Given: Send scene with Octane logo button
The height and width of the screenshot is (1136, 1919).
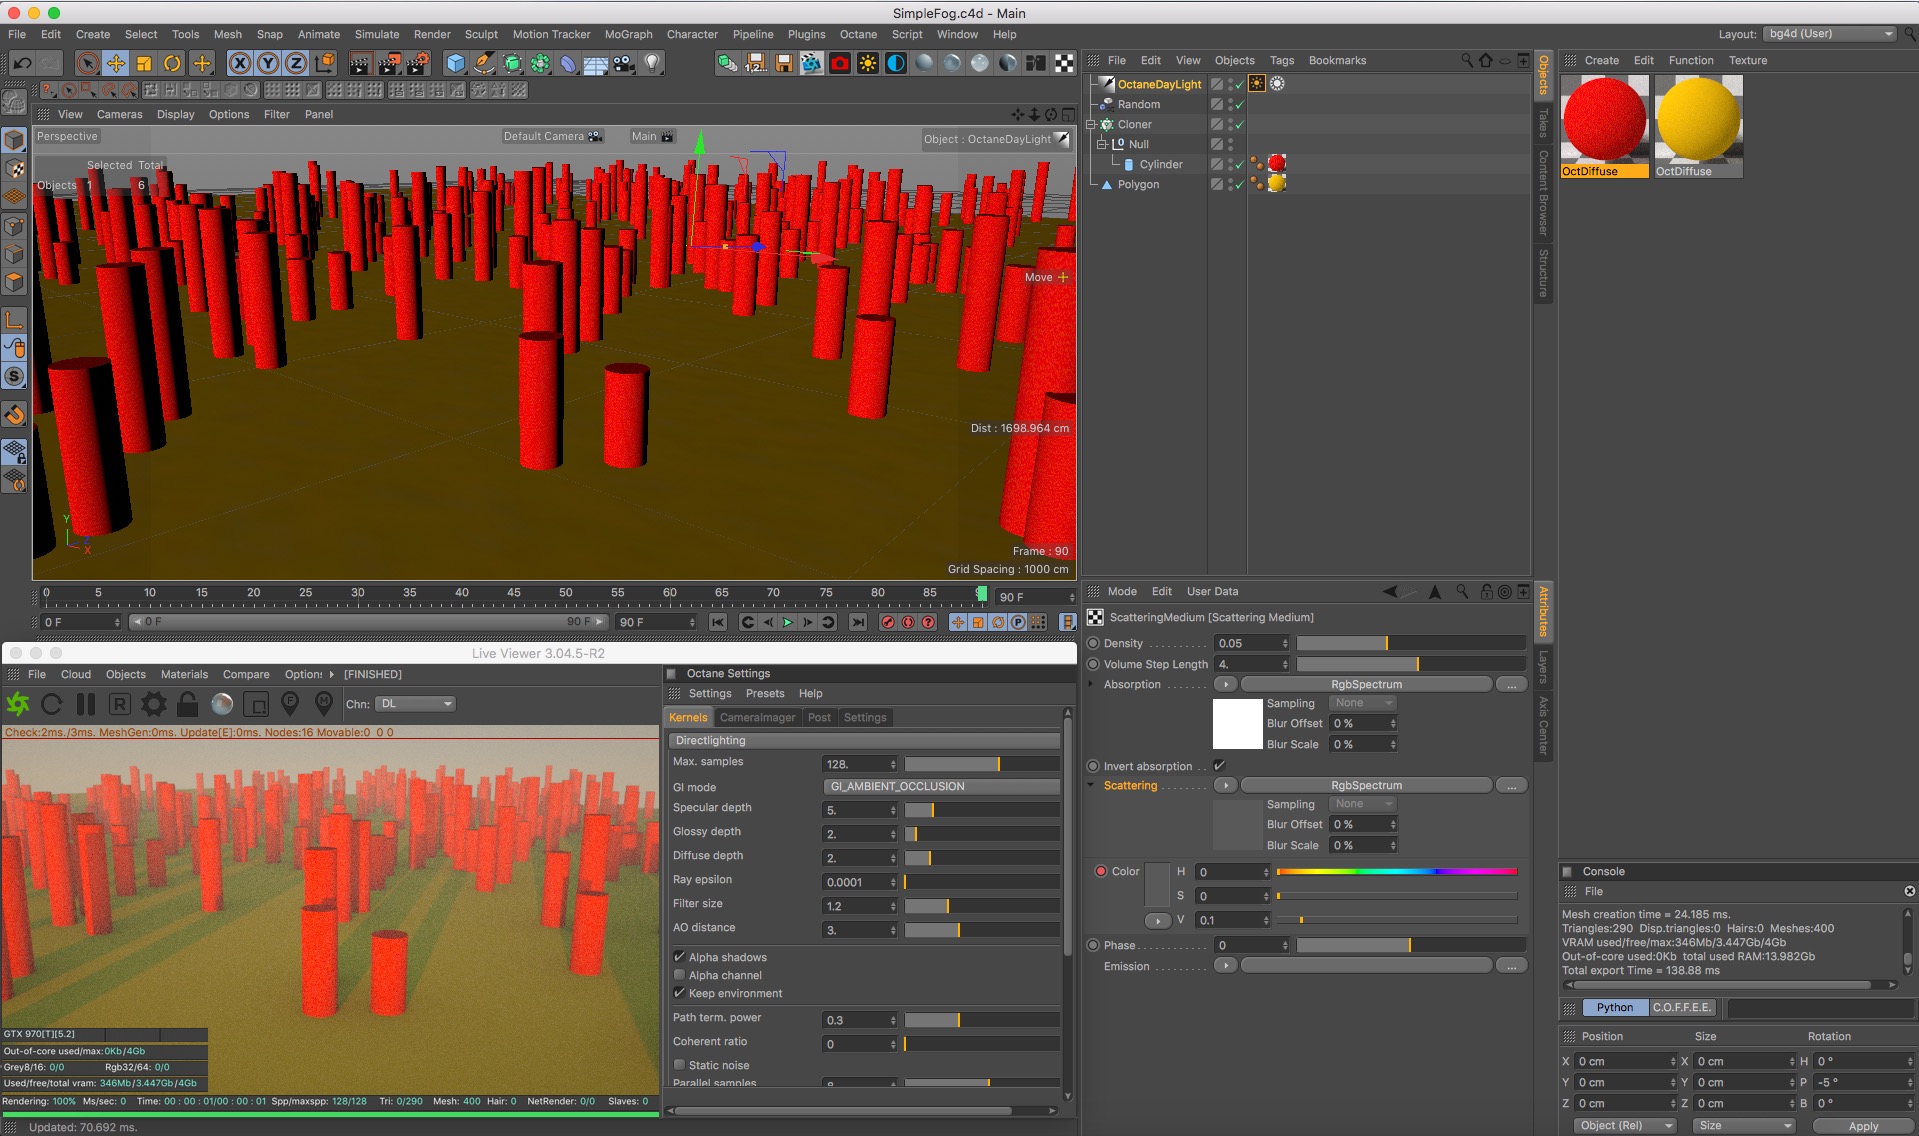Looking at the screenshot, I should pyautogui.click(x=18, y=705).
